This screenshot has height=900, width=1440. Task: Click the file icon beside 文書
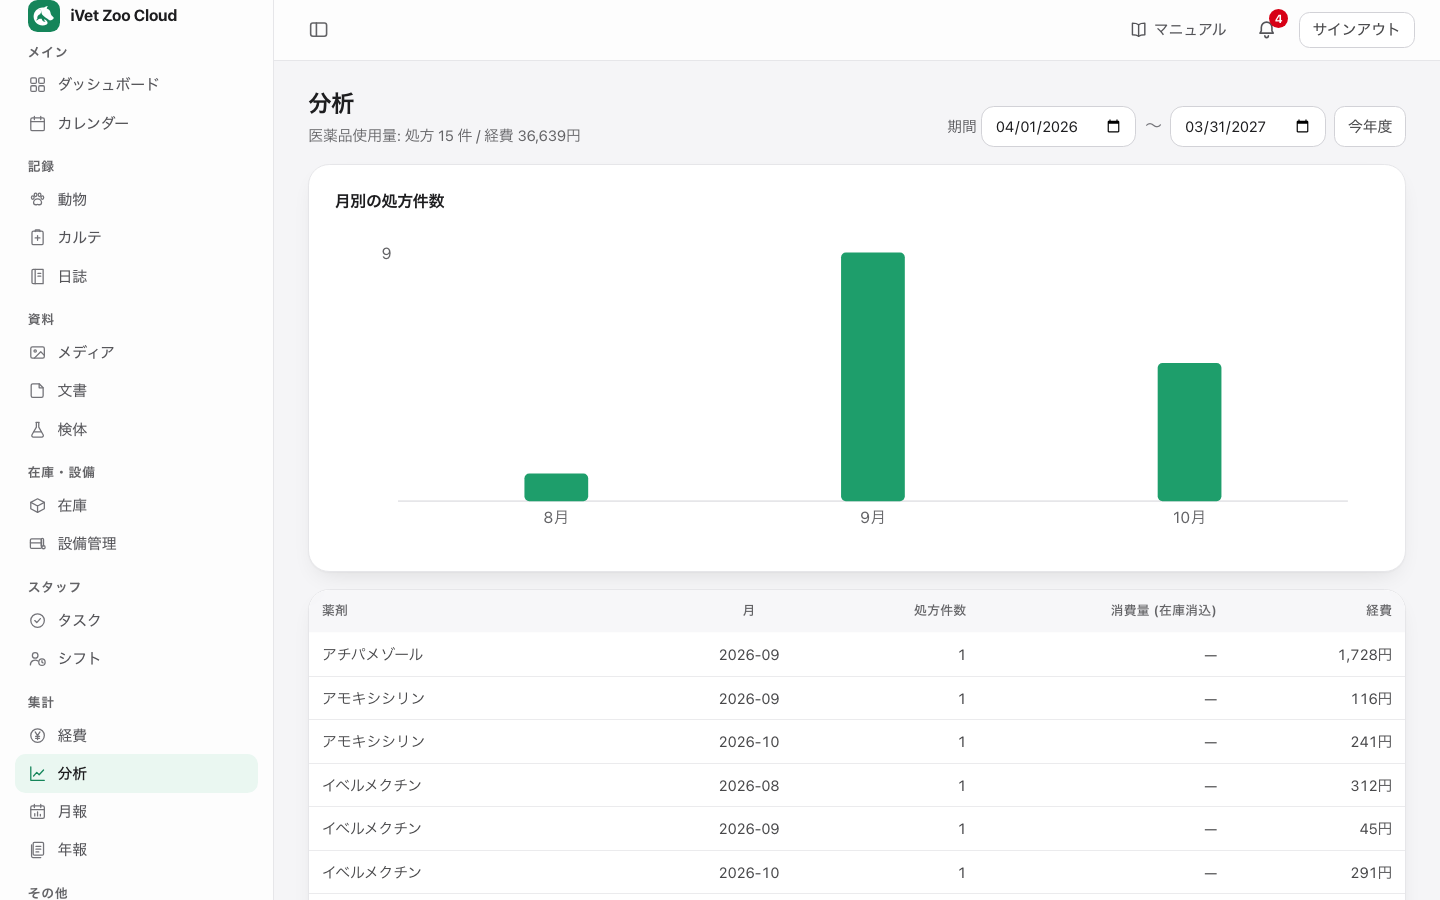tap(38, 391)
